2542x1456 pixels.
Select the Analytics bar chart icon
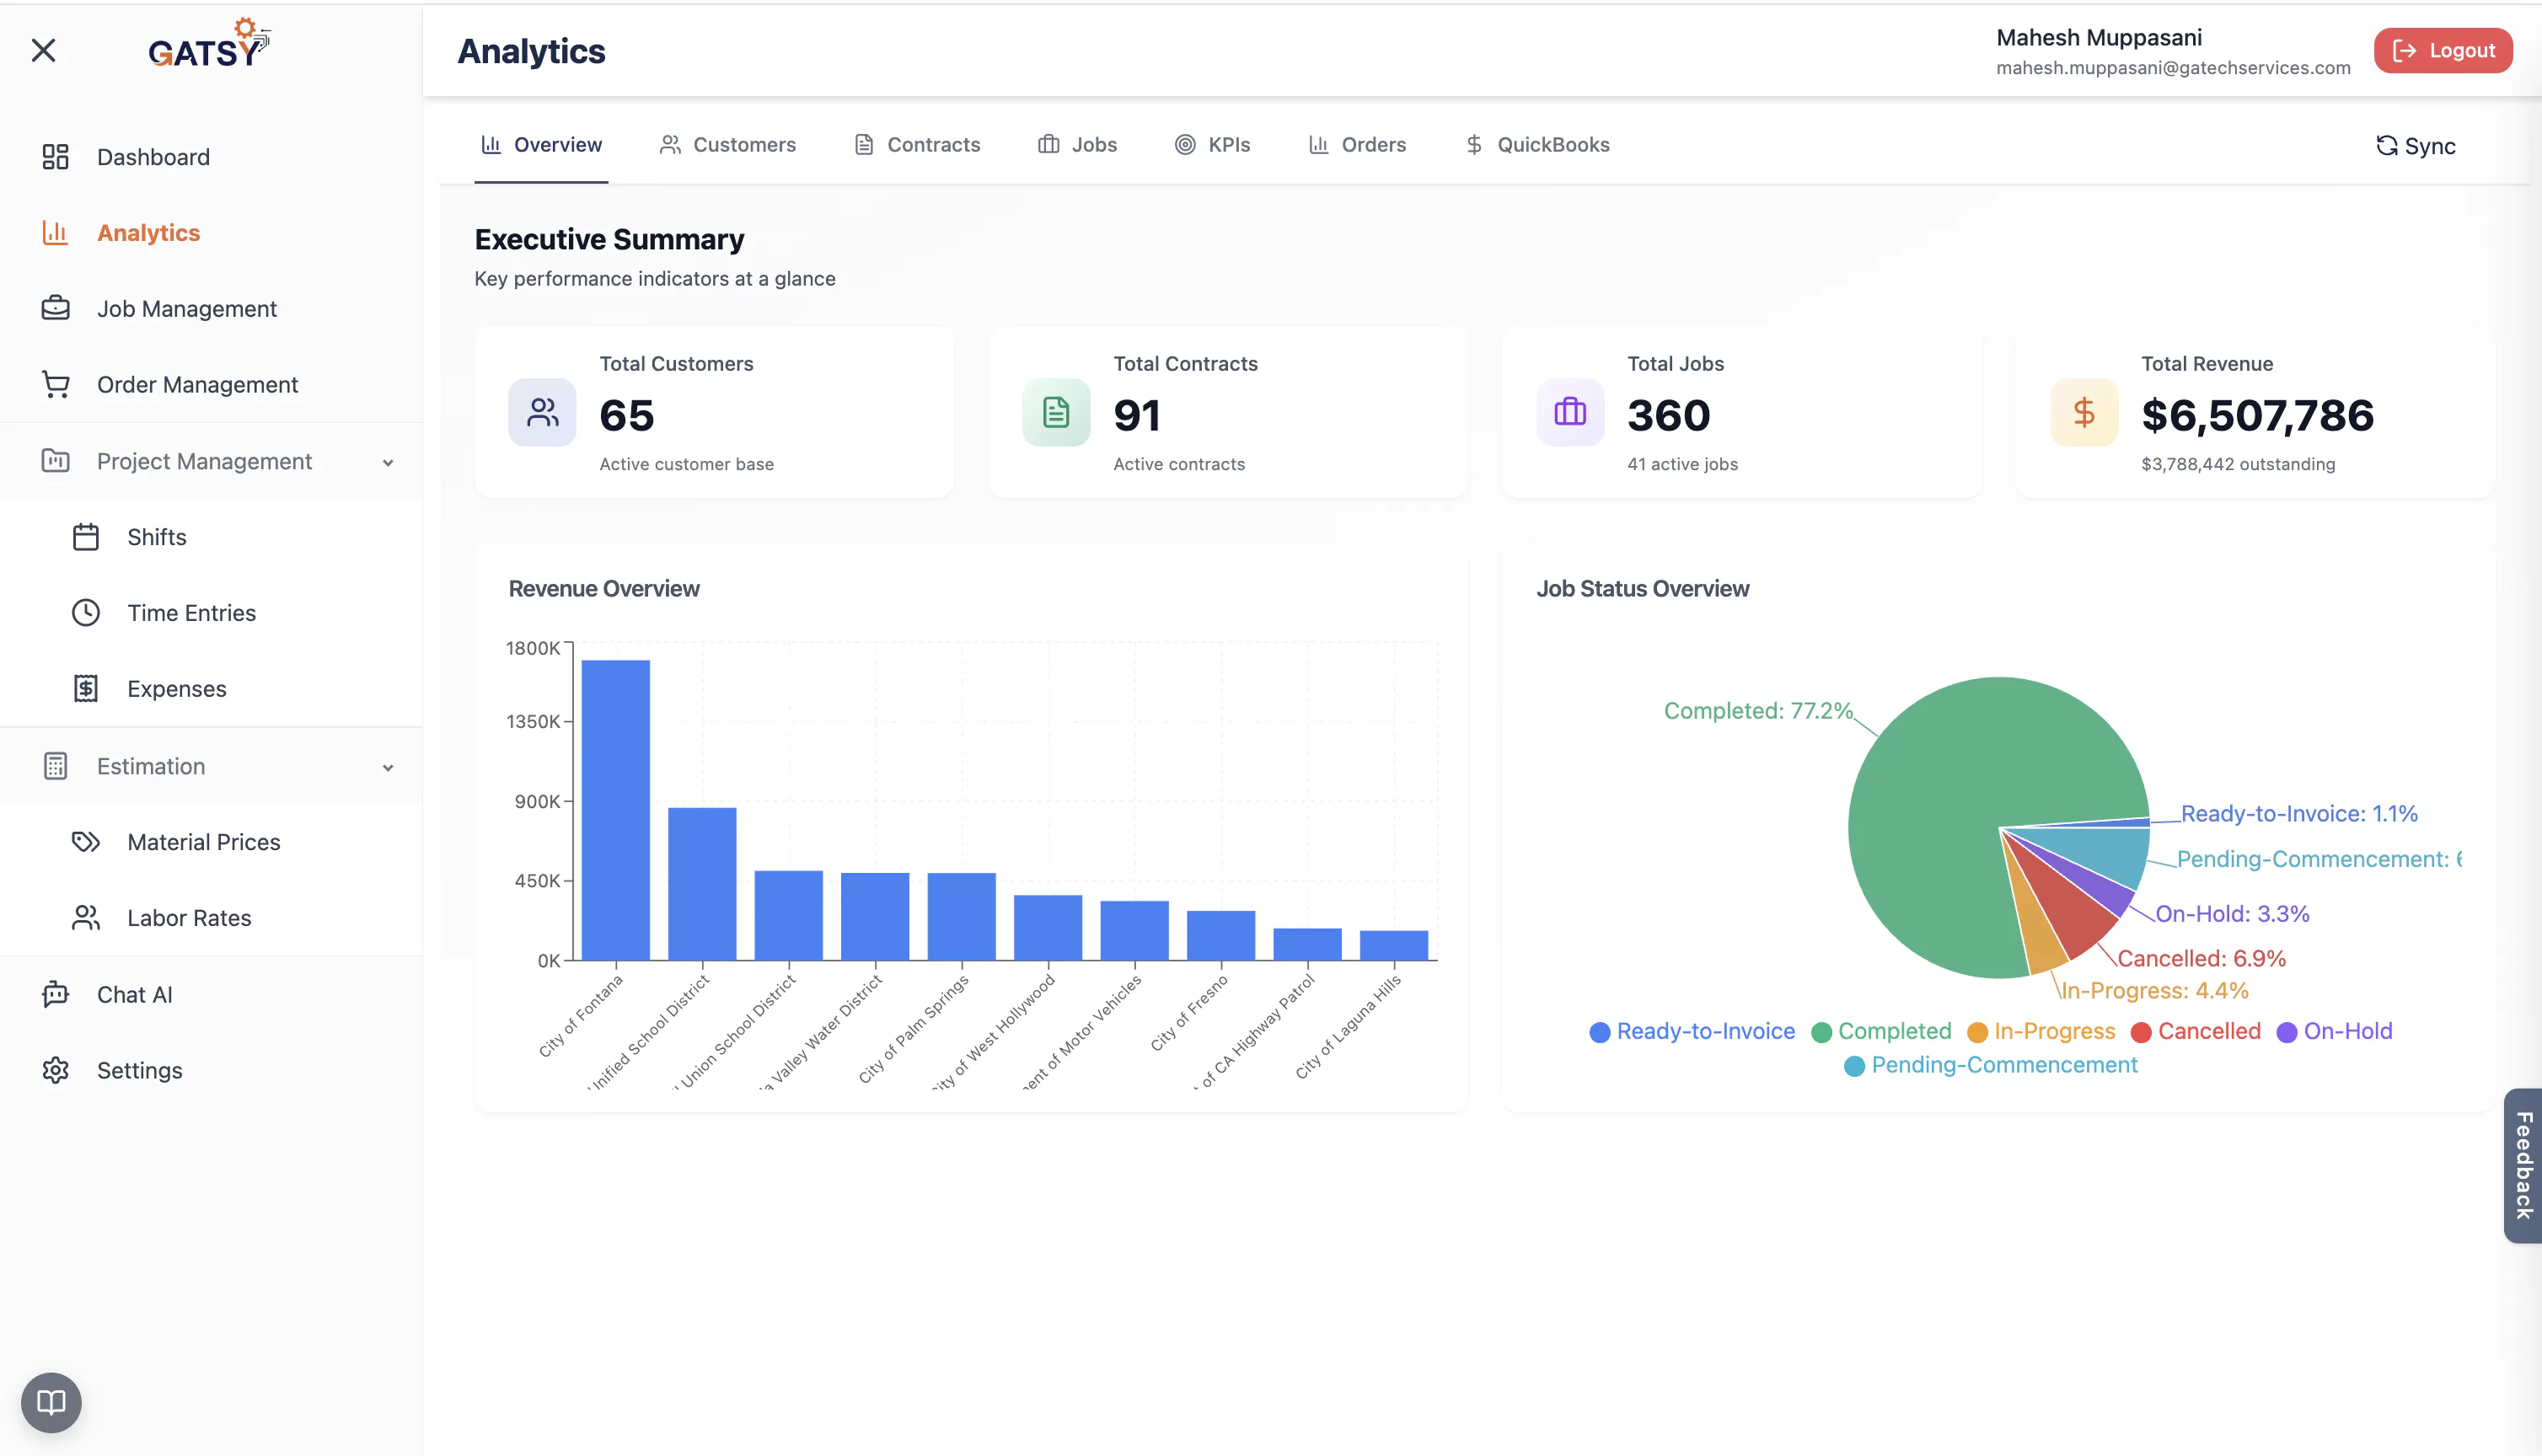(x=55, y=233)
